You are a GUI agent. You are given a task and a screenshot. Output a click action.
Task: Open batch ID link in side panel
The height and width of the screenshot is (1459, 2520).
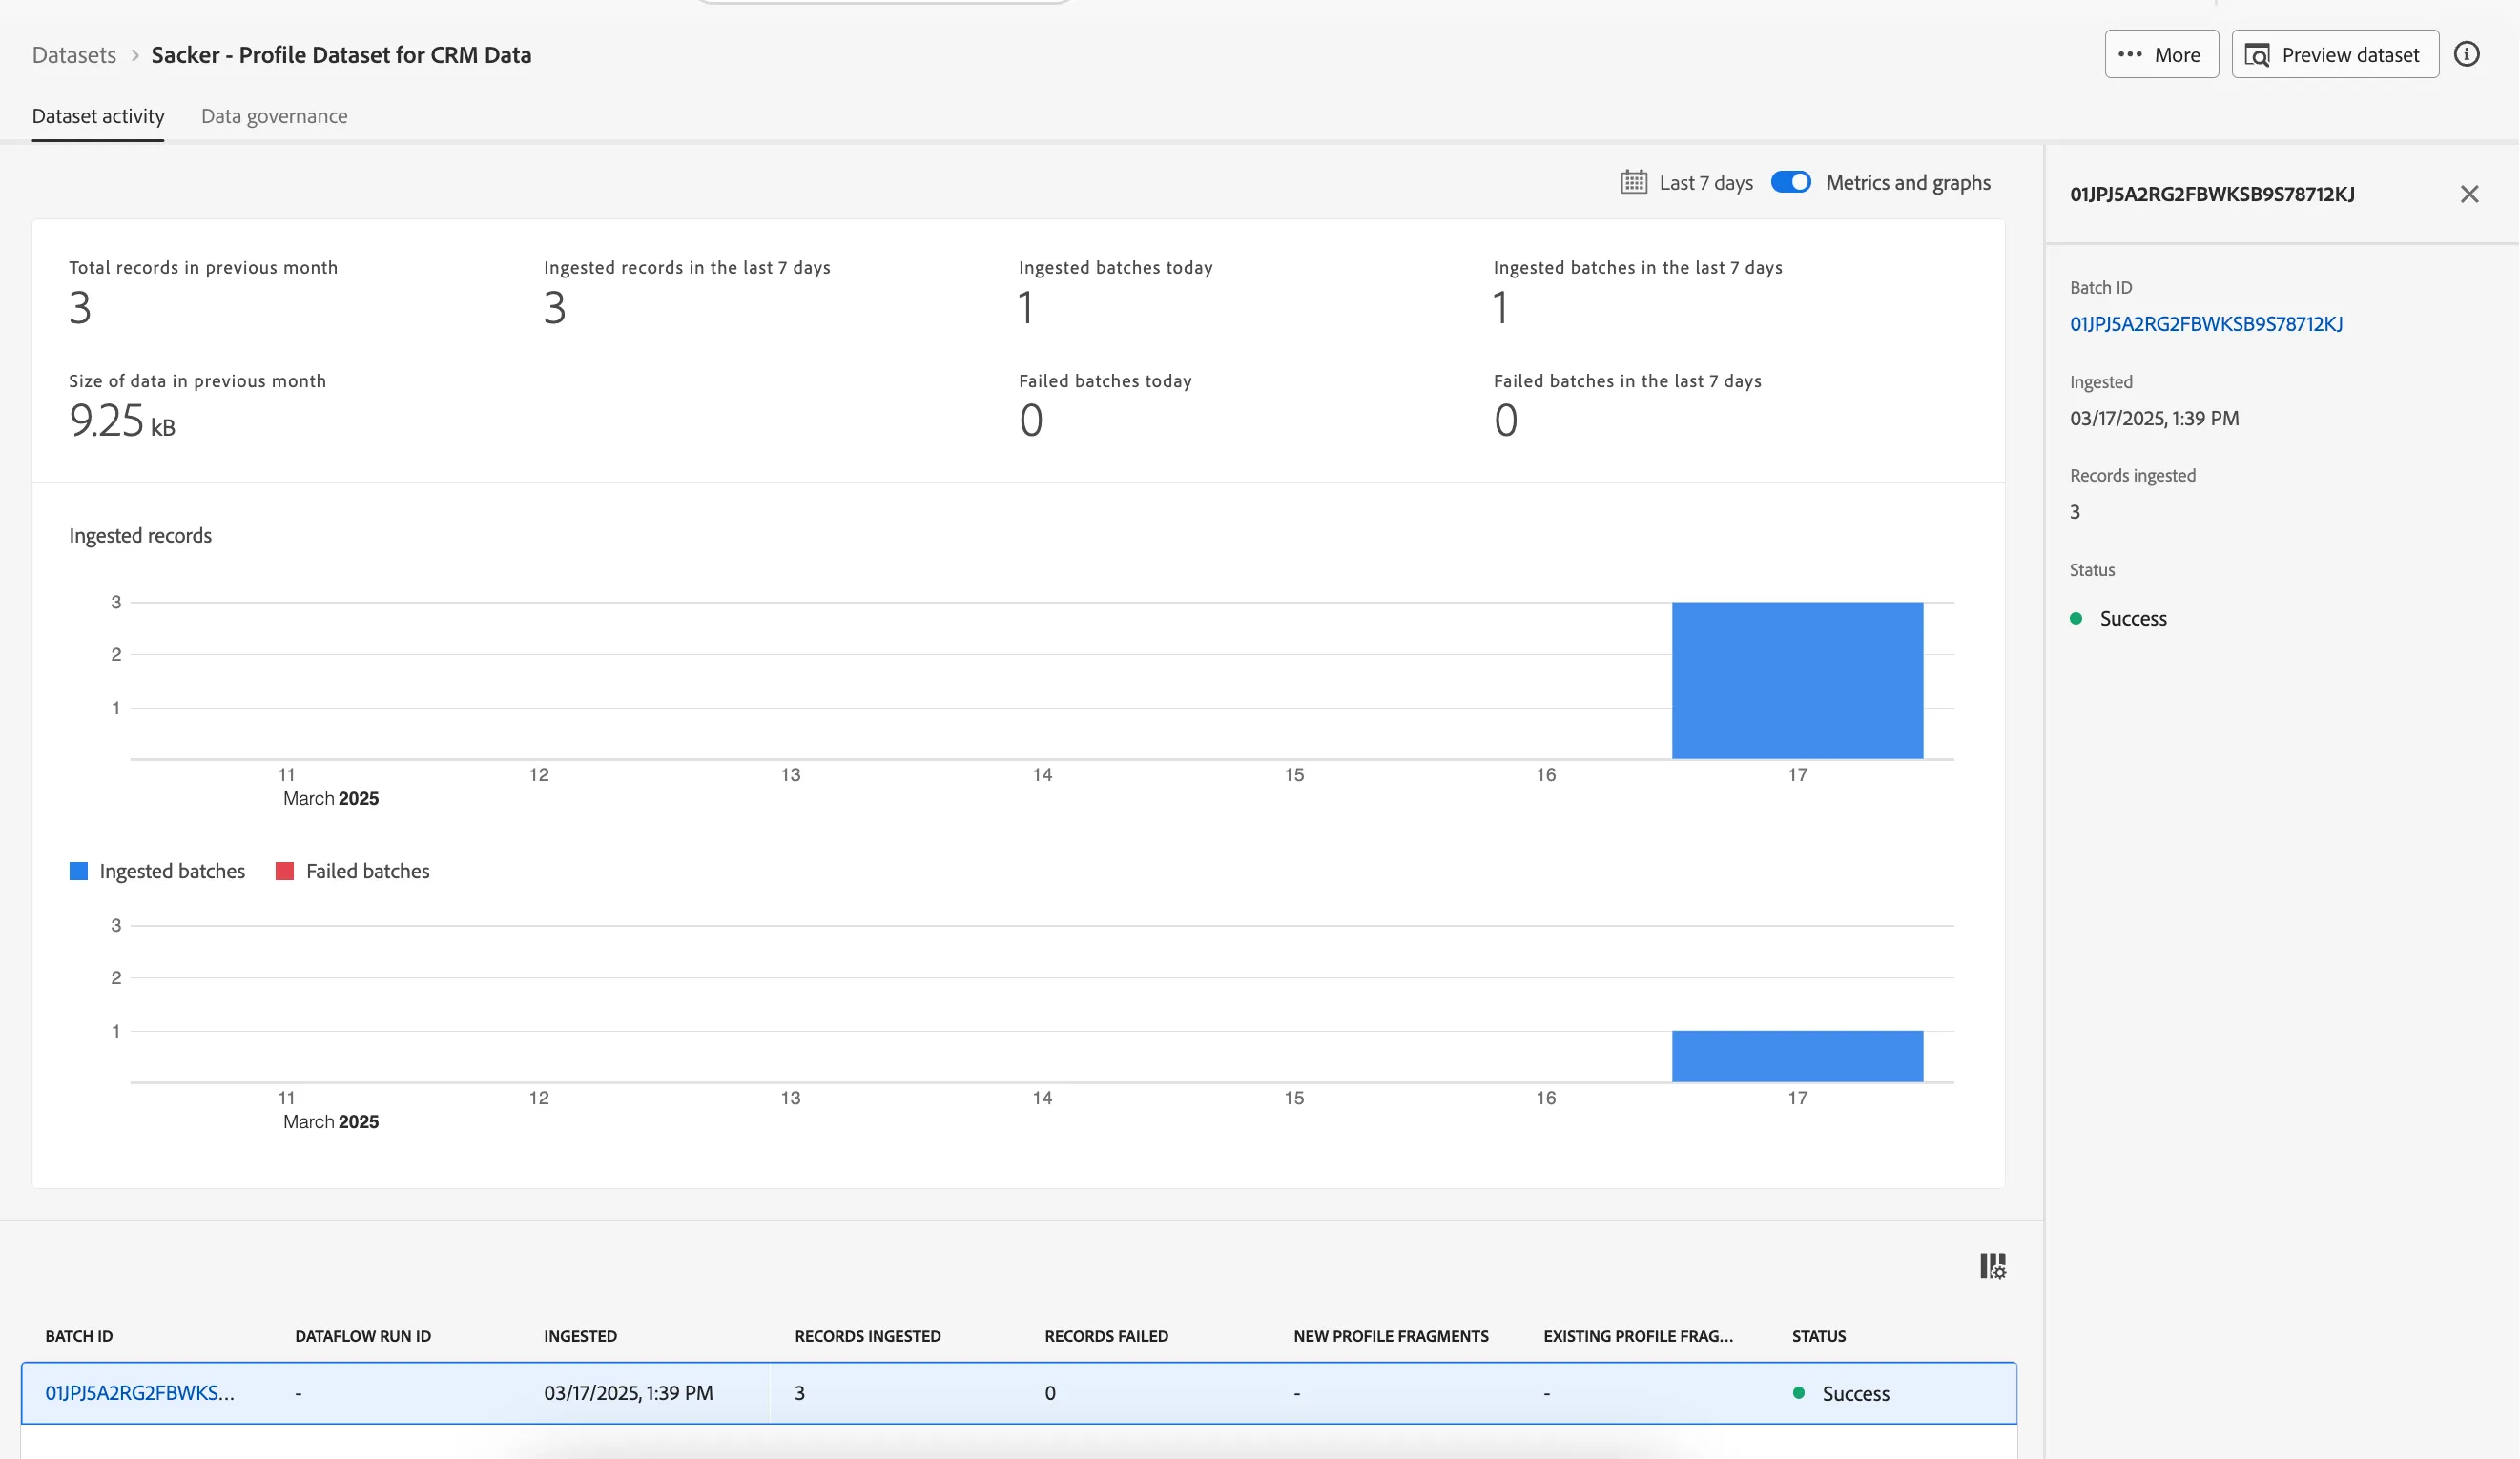2206,323
